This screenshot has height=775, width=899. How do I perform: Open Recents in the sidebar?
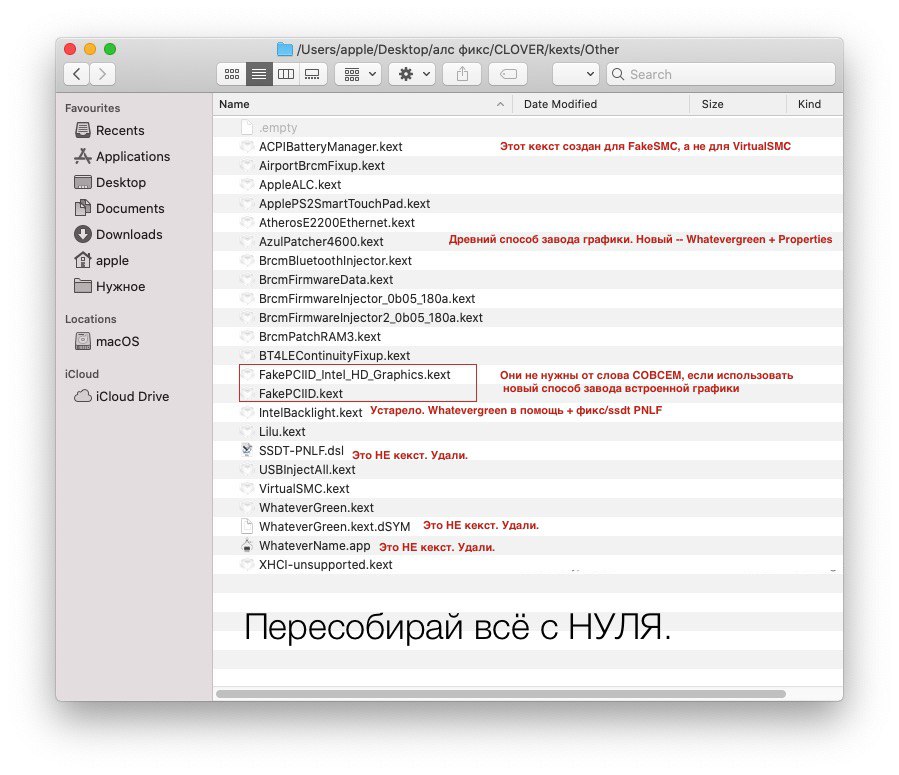pyautogui.click(x=109, y=130)
